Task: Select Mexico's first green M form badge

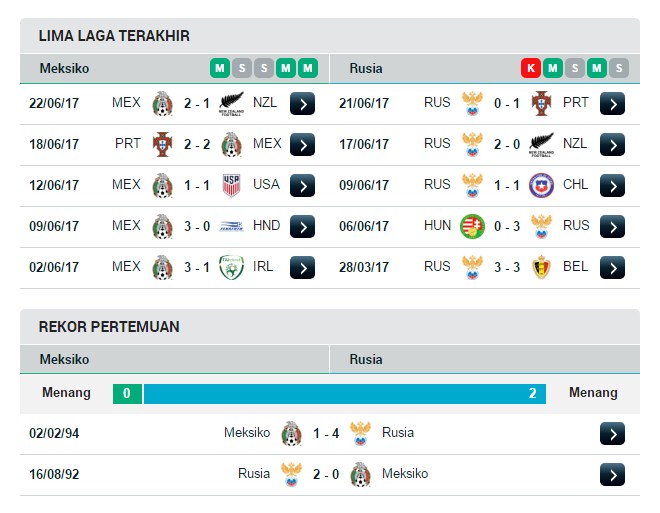Action: click(x=220, y=68)
